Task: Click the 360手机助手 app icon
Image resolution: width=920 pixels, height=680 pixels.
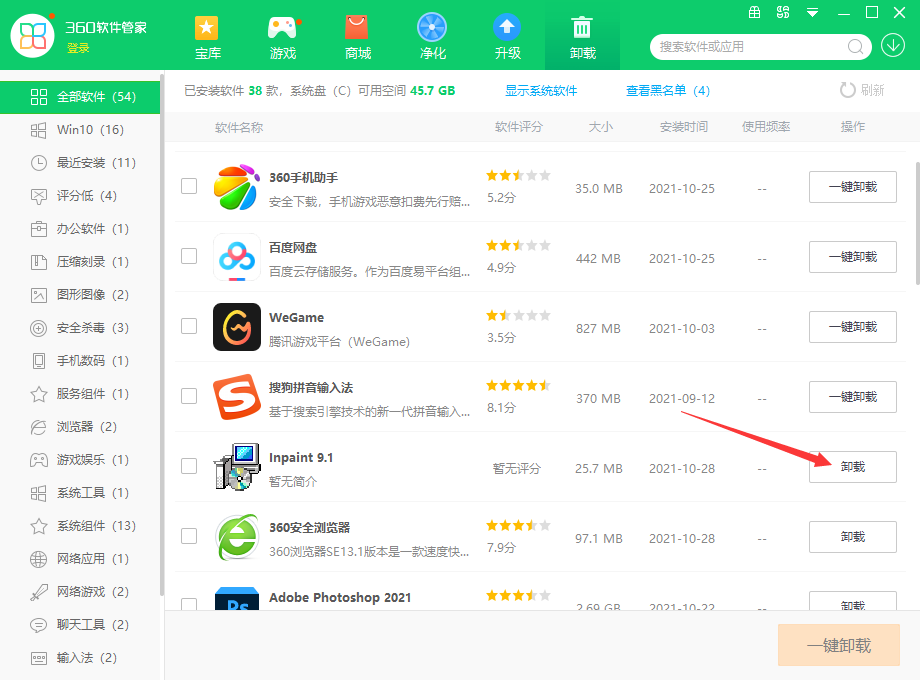Action: pos(237,187)
